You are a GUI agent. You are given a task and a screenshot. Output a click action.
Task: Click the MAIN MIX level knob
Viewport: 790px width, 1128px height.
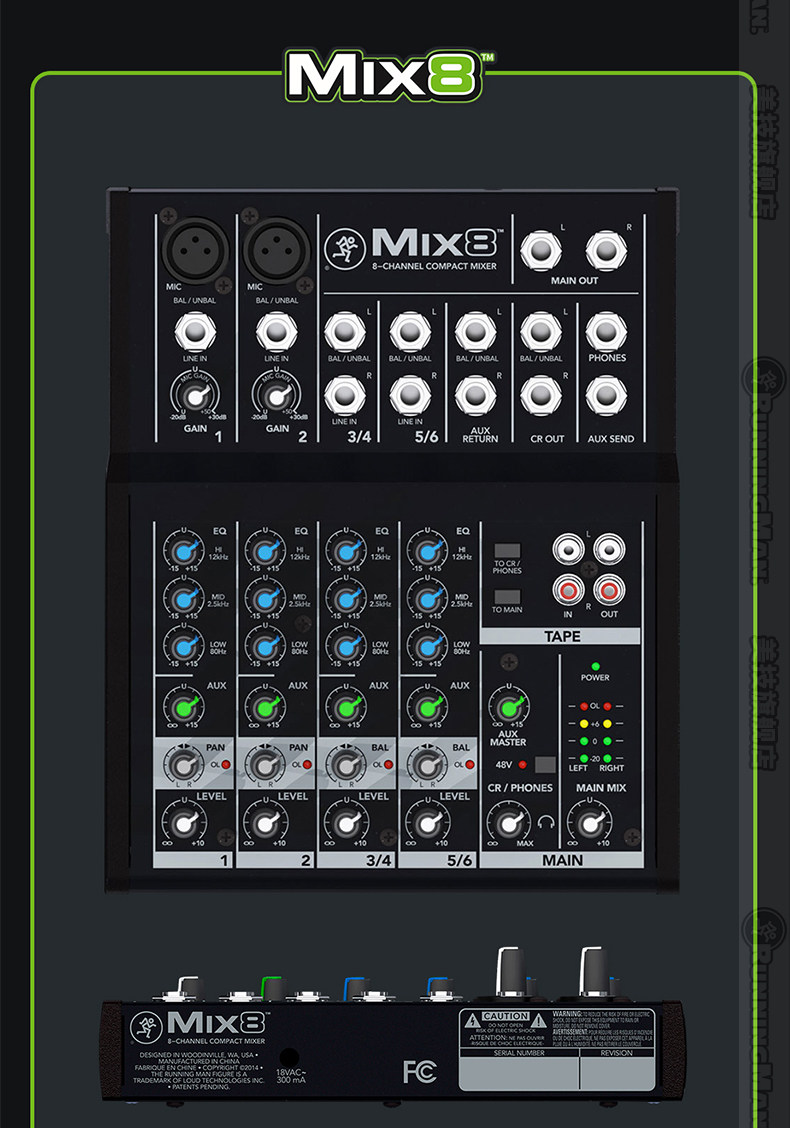[590, 822]
